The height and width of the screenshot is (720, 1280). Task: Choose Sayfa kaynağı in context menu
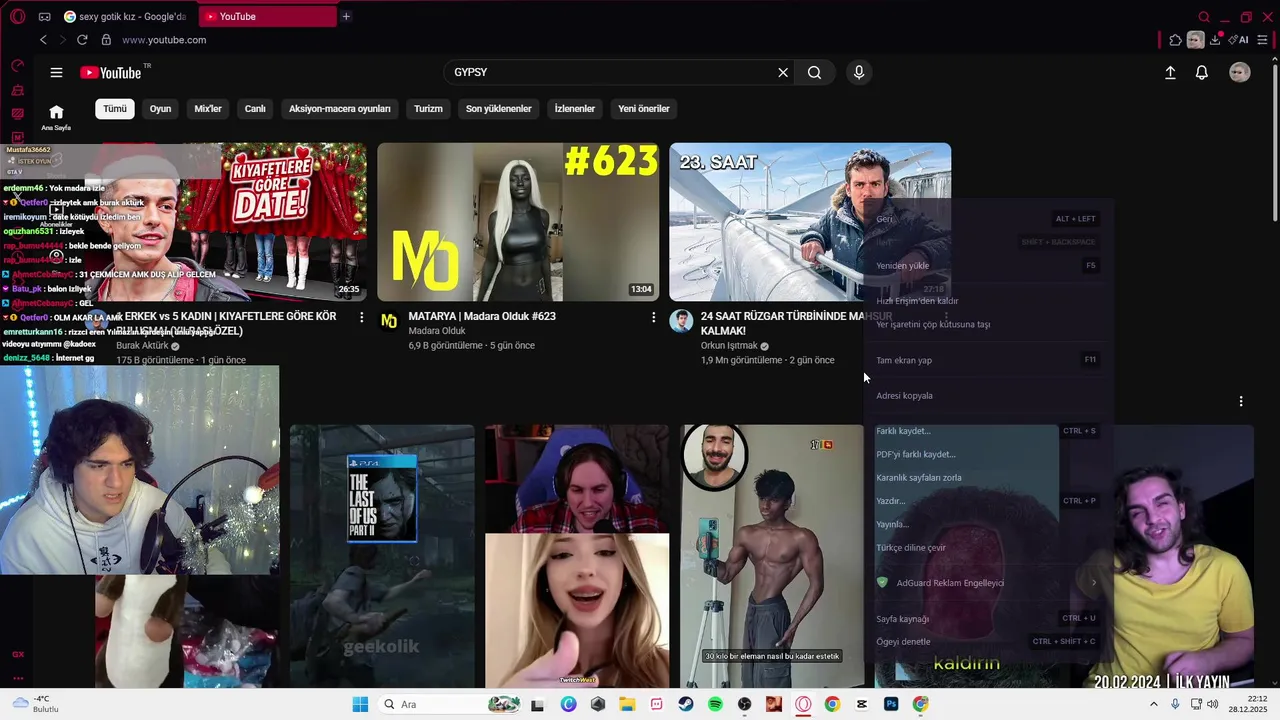(987, 618)
